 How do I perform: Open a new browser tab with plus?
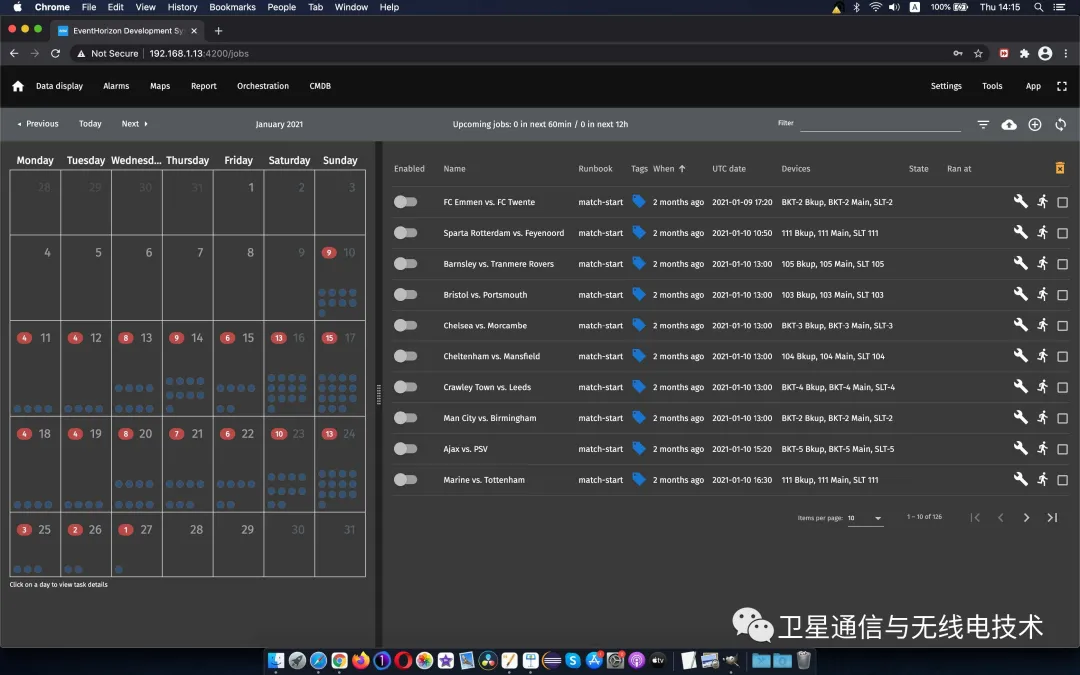[x=218, y=31]
